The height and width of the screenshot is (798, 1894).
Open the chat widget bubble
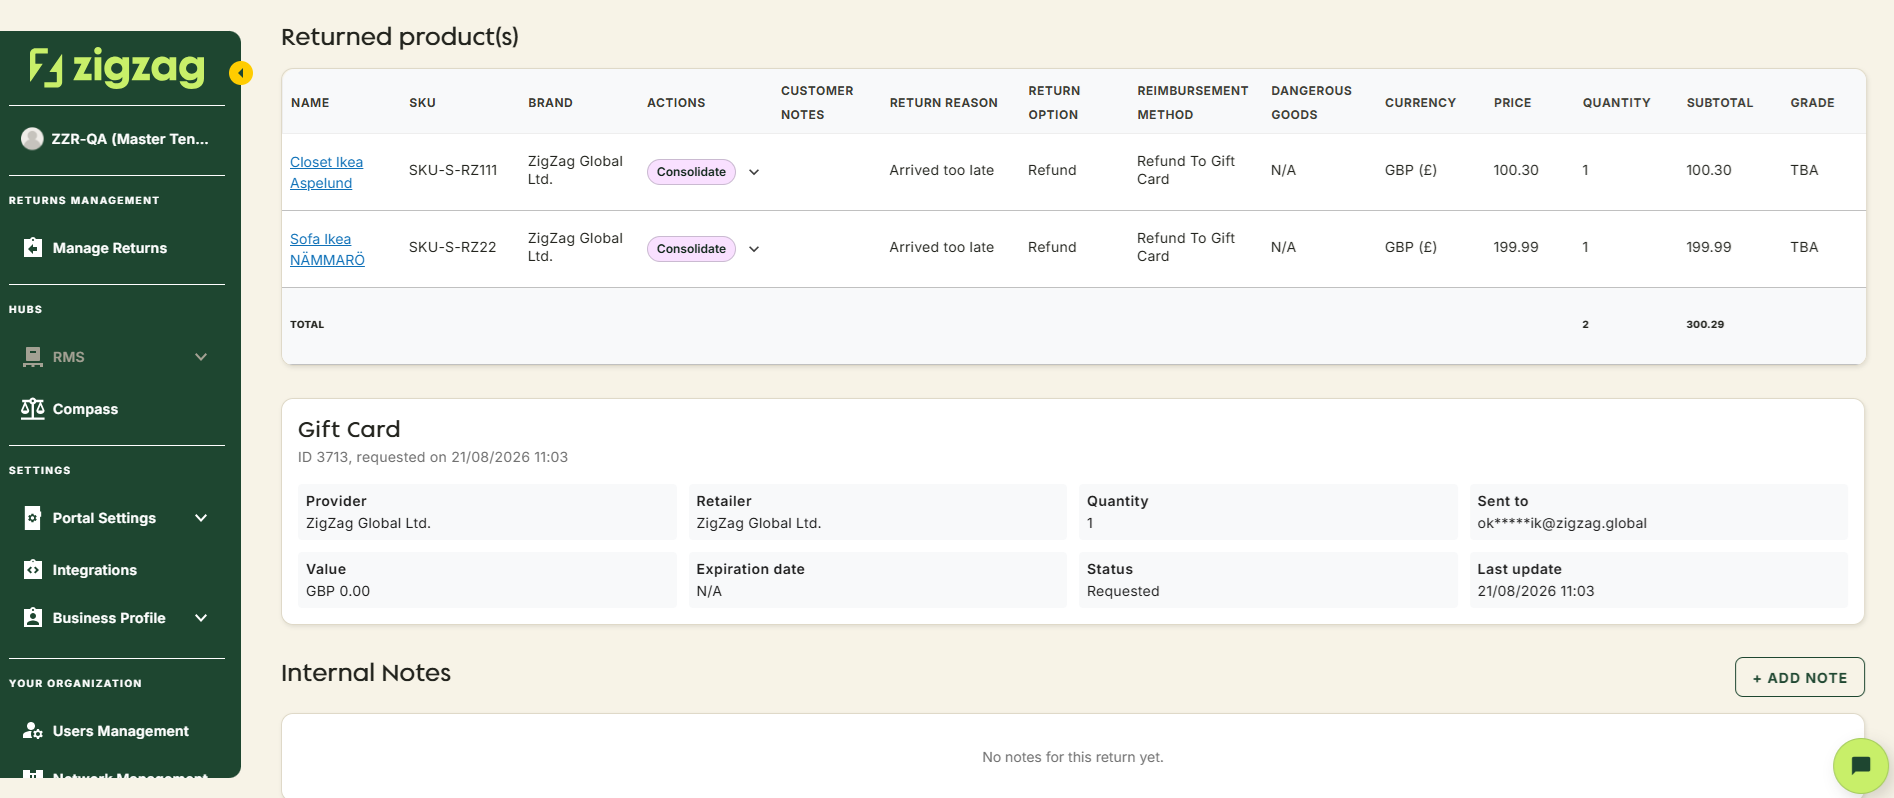click(1860, 766)
